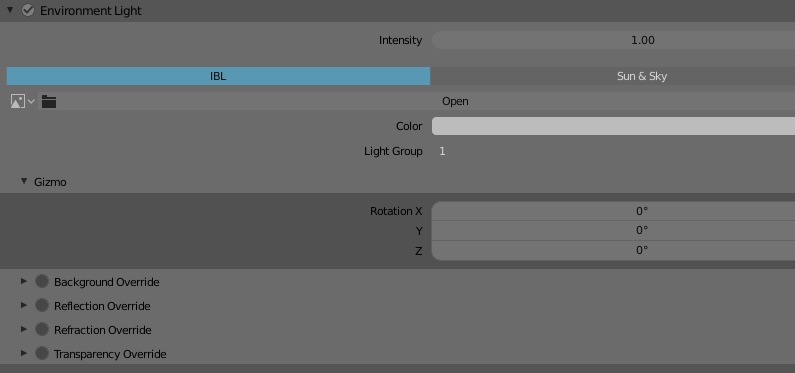Screen dimensions: 795x373
Task: Collapse the Gizmo subpanel
Action: coord(23,181)
